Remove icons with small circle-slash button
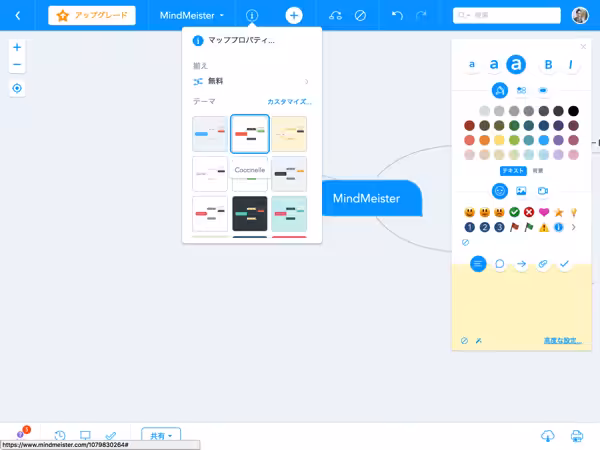Image resolution: width=600 pixels, height=450 pixels. tap(465, 242)
